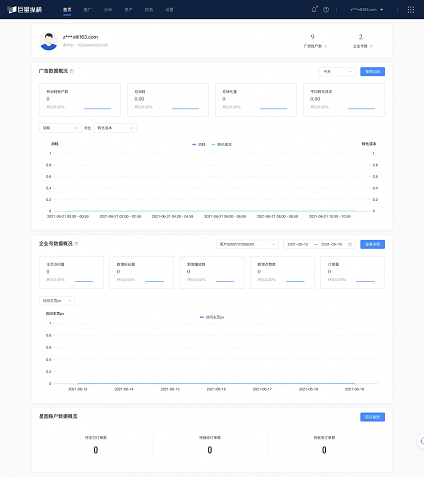Open the 今天 time range dropdown
This screenshot has height=477, width=424.
tap(337, 72)
